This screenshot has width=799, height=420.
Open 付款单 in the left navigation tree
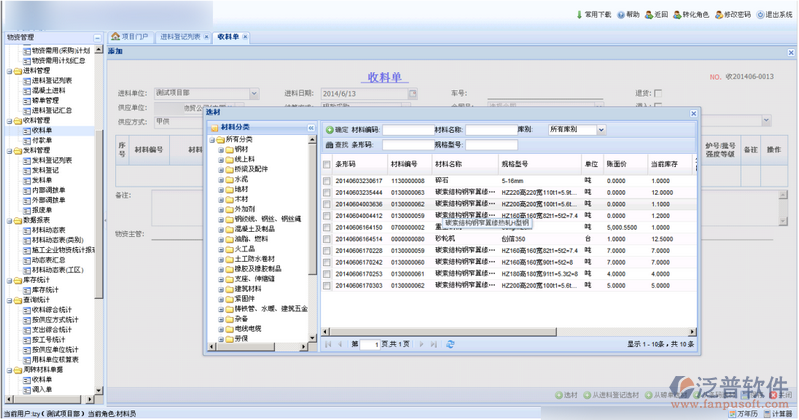point(41,141)
